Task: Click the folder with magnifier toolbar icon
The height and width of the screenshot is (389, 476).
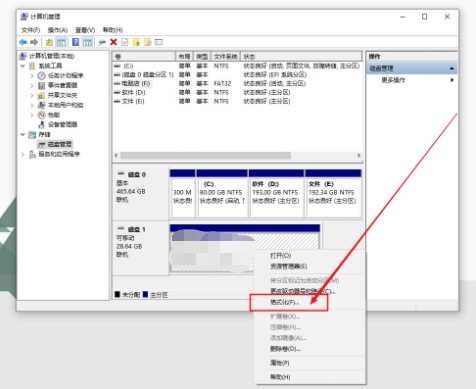Action: (x=148, y=42)
